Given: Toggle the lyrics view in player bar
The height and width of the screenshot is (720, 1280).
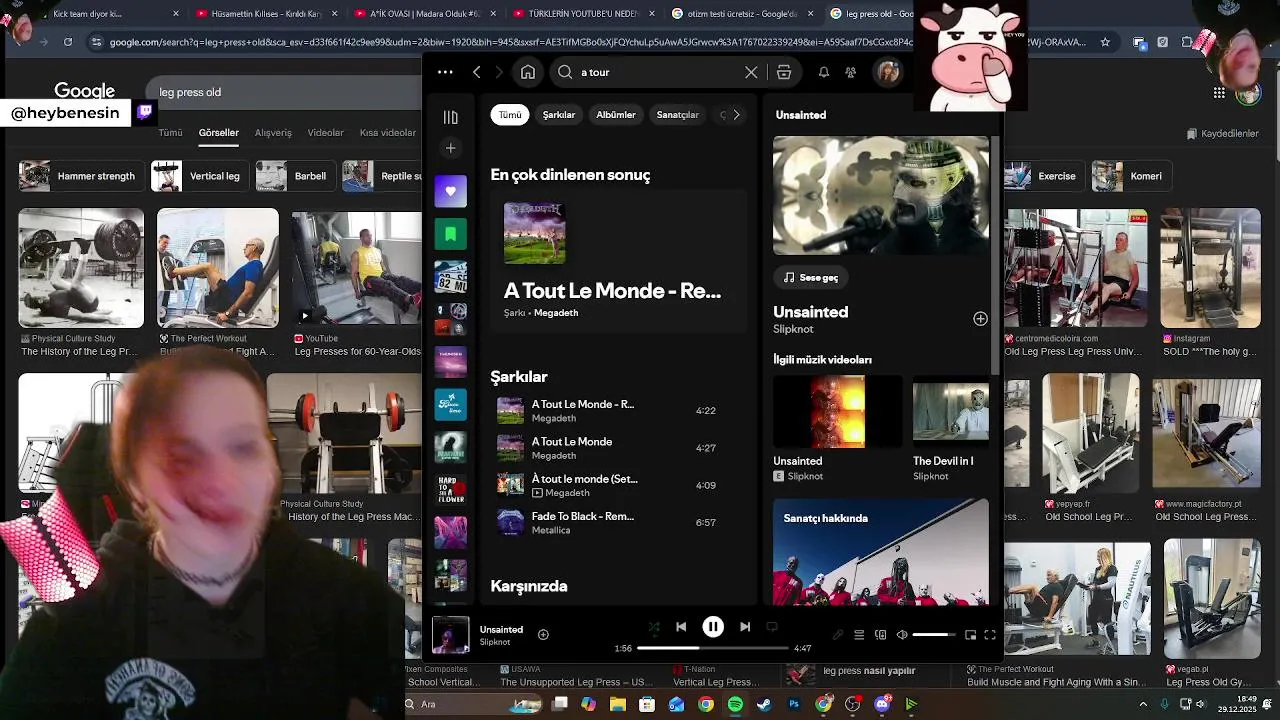Looking at the screenshot, I should [838, 635].
